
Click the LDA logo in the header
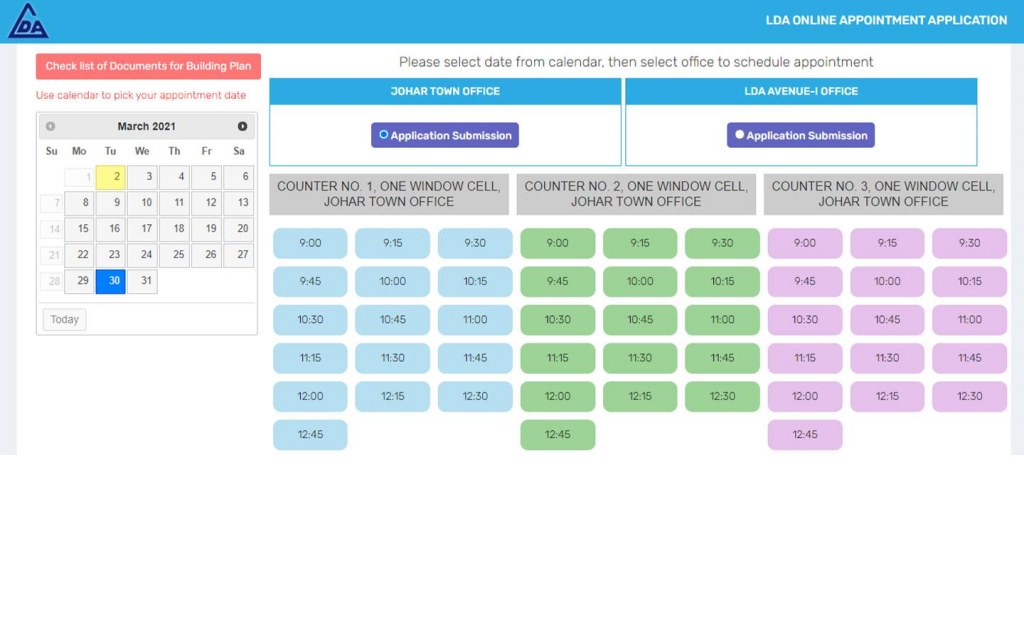(28, 21)
